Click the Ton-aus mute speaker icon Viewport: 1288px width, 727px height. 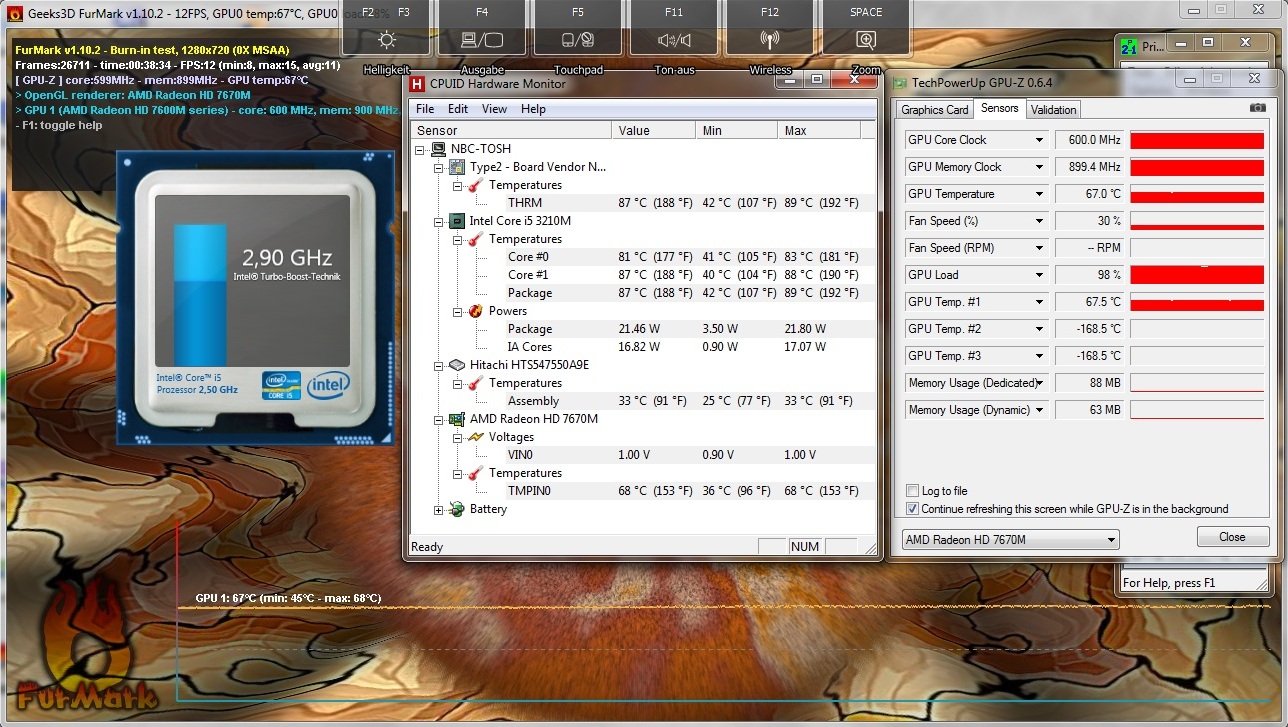pos(674,40)
